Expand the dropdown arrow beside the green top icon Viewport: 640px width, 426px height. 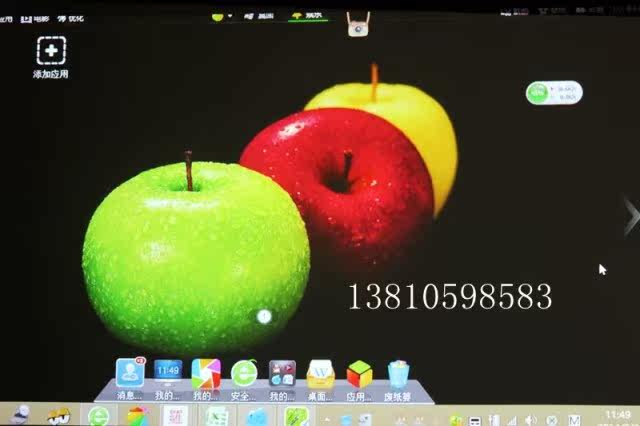231,16
